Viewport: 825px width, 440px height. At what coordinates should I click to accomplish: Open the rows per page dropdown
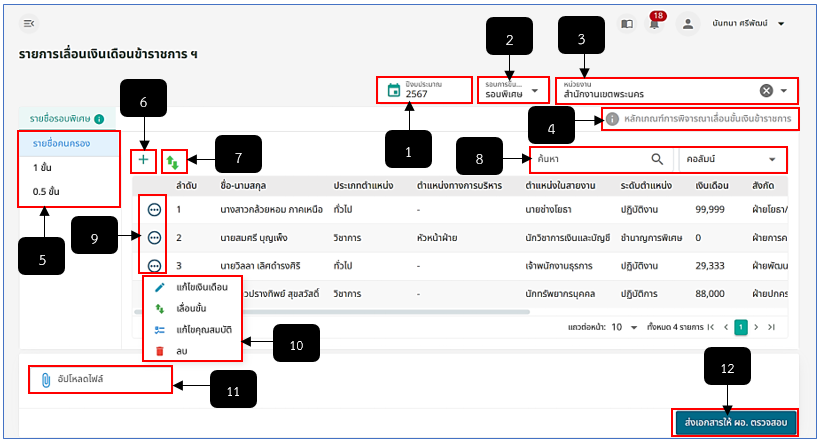coord(630,327)
